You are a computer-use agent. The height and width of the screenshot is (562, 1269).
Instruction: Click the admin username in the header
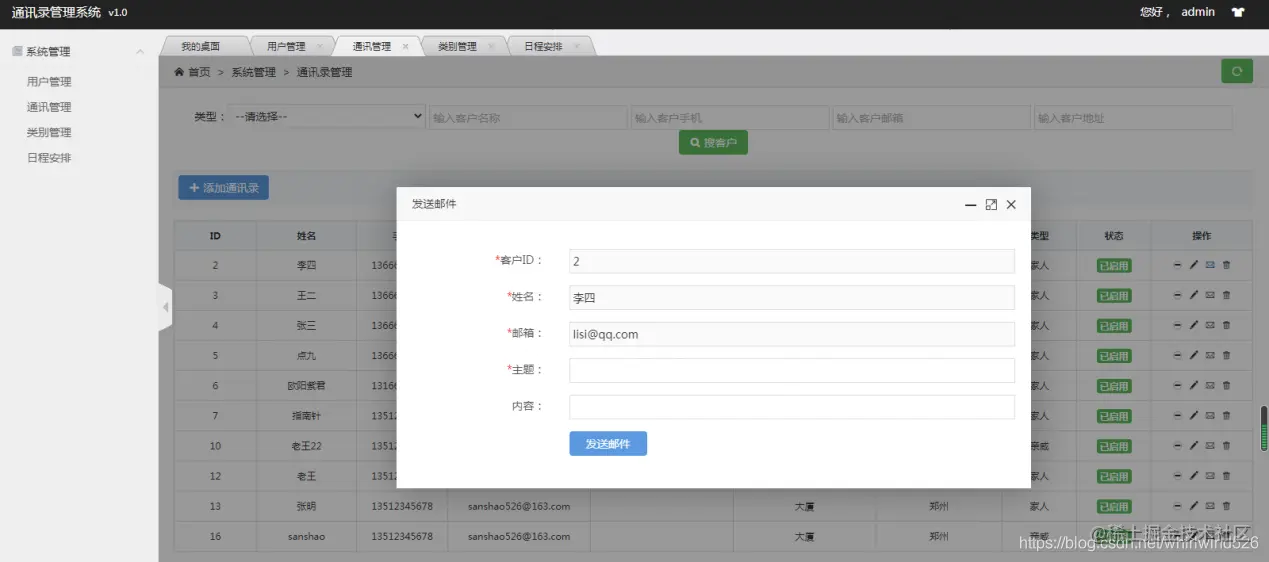click(x=1198, y=12)
